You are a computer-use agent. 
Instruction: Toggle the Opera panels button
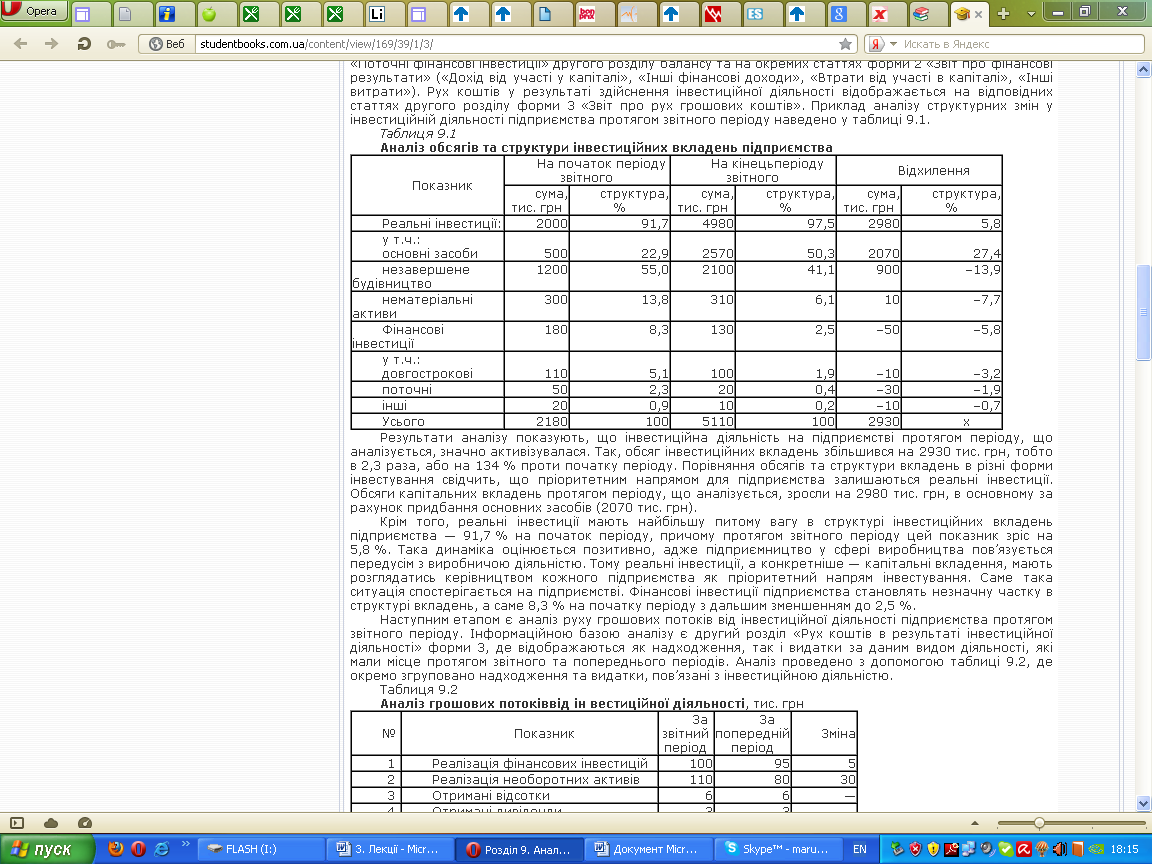17,823
